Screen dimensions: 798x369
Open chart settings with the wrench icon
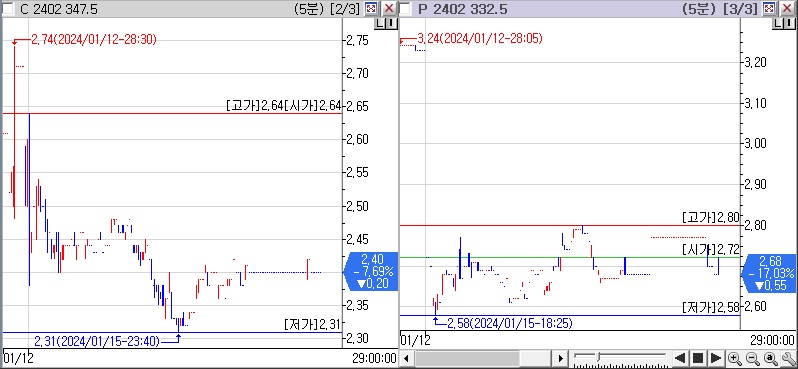[x=788, y=358]
